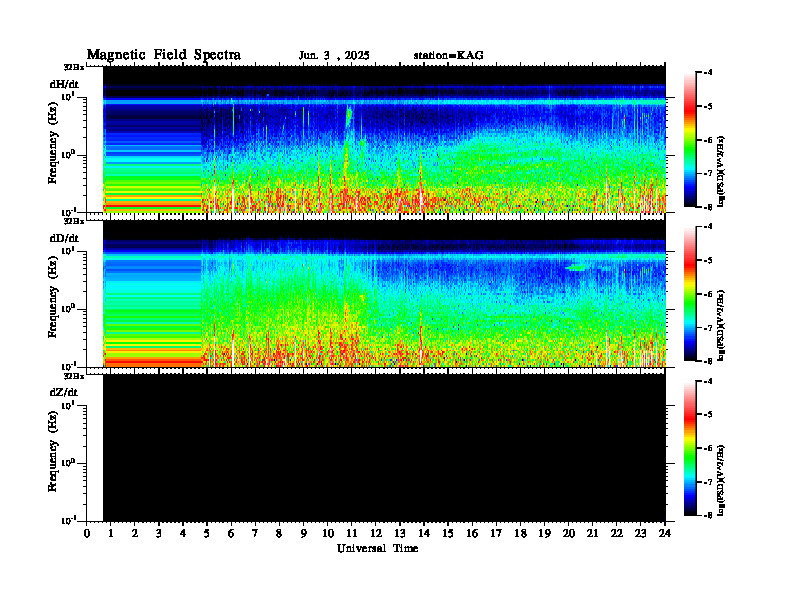Click hour 10 on the time axis
The height and width of the screenshot is (612, 792).
(x=328, y=534)
